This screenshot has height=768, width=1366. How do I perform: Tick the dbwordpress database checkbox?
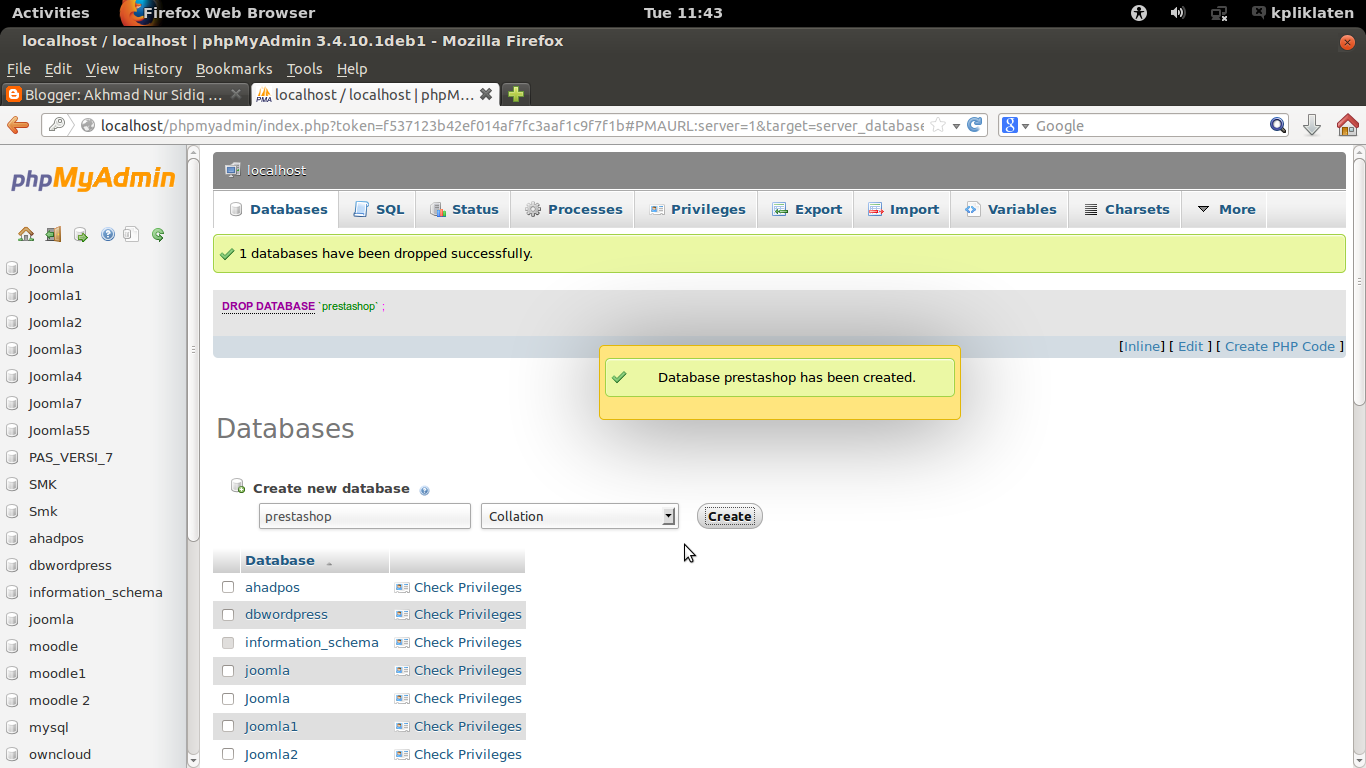coord(228,614)
